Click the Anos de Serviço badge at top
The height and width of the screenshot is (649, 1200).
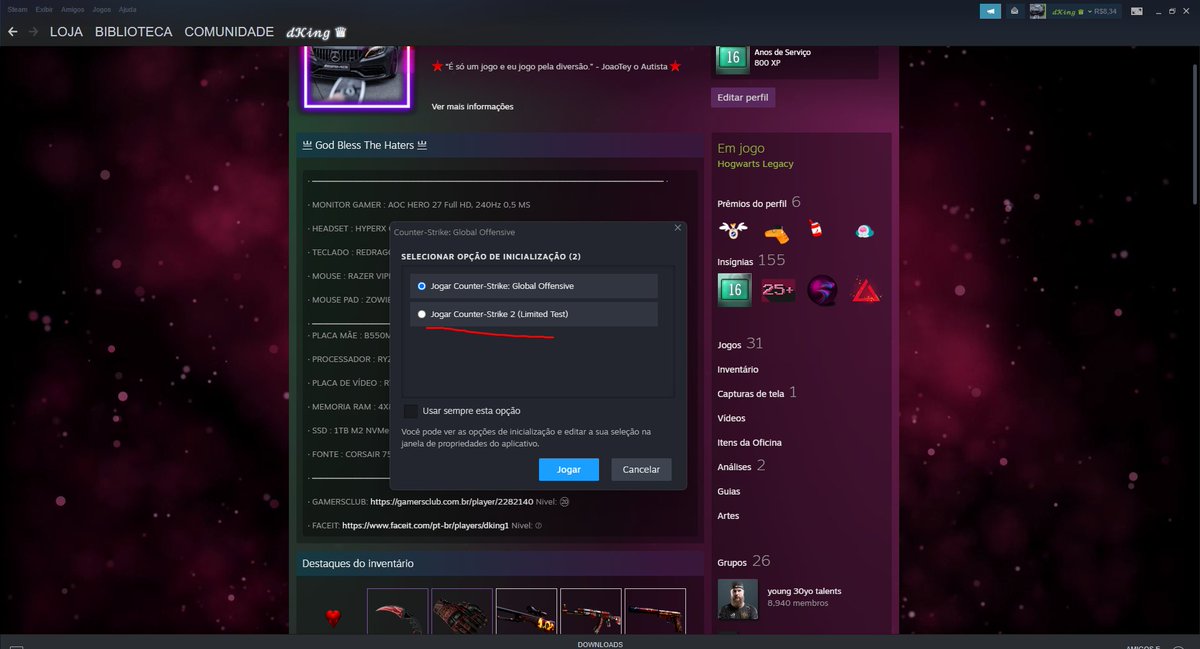(x=733, y=58)
